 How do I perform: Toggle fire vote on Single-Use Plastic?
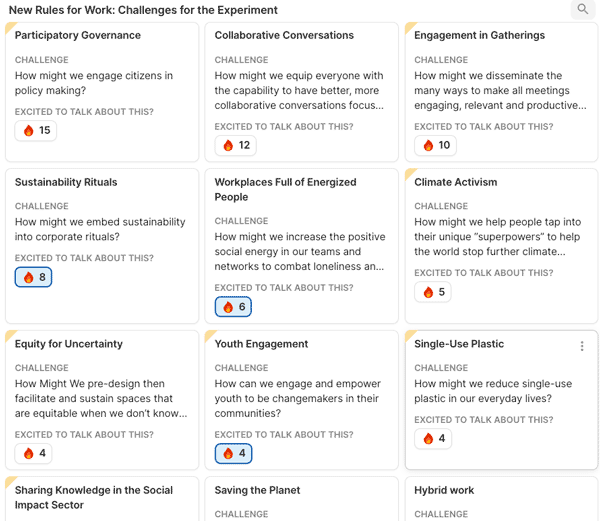(x=434, y=438)
